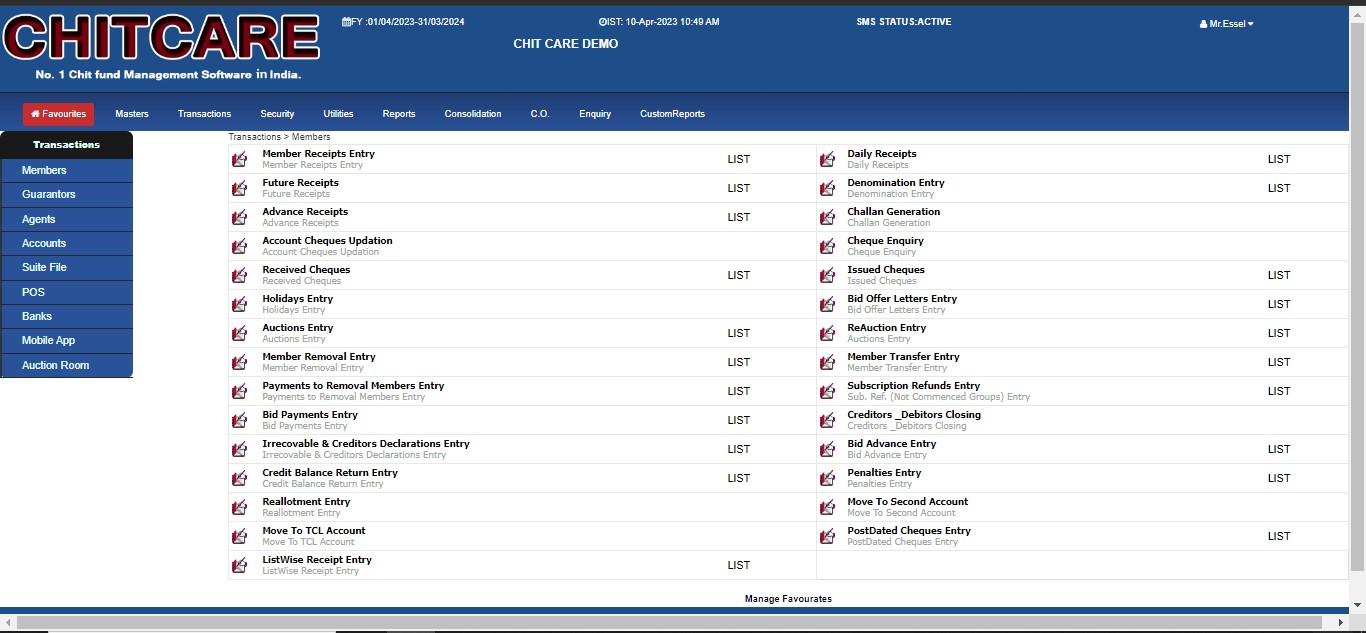
Task: Click the icon beside Member Receipts Entry
Action: [239, 159]
